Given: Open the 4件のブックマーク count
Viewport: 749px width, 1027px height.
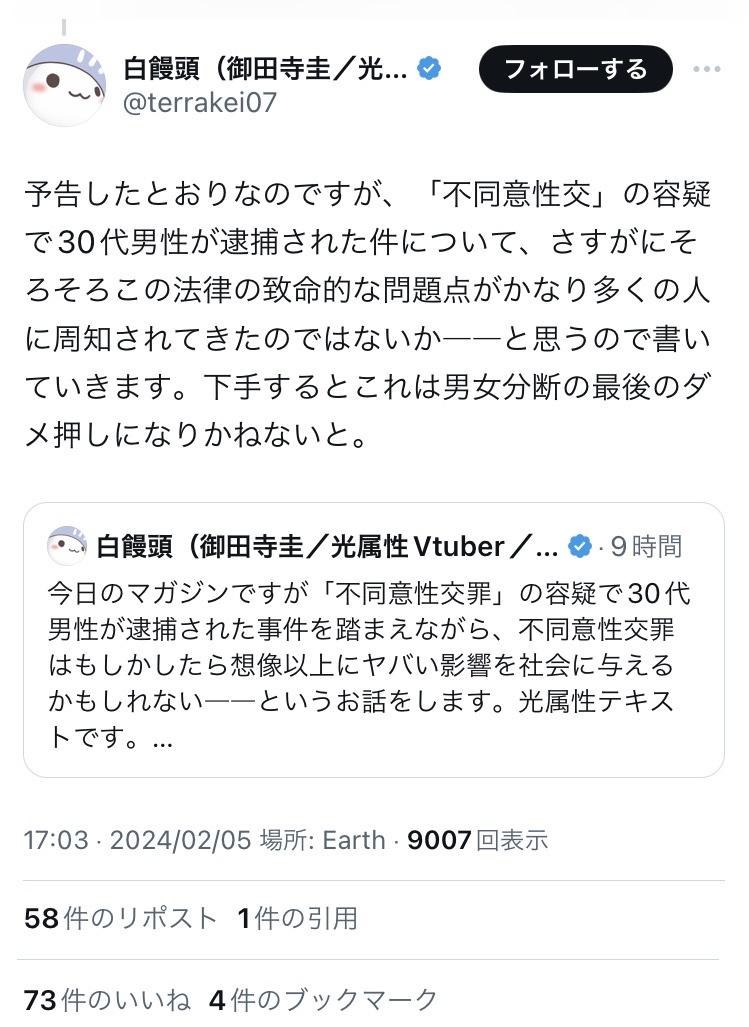Looking at the screenshot, I should [x=323, y=1000].
